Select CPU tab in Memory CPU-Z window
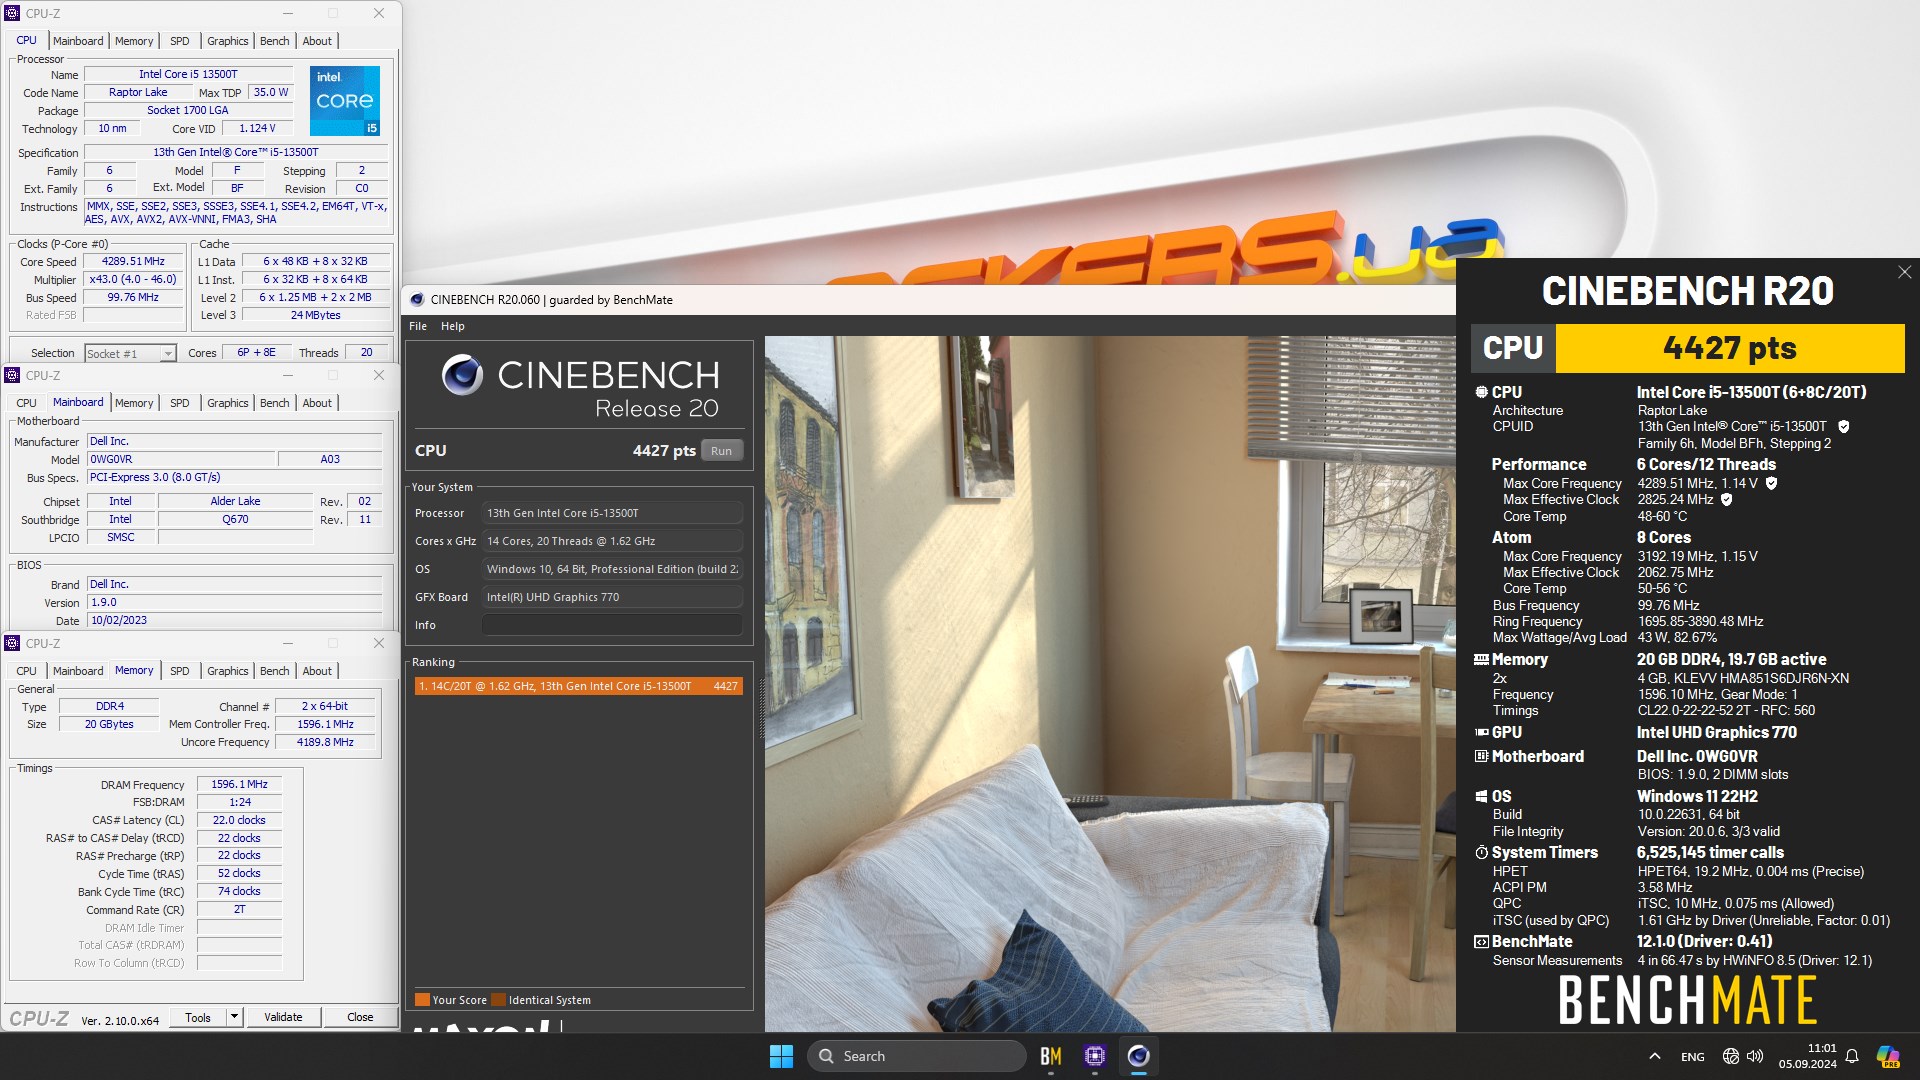1920x1080 pixels. coord(26,671)
